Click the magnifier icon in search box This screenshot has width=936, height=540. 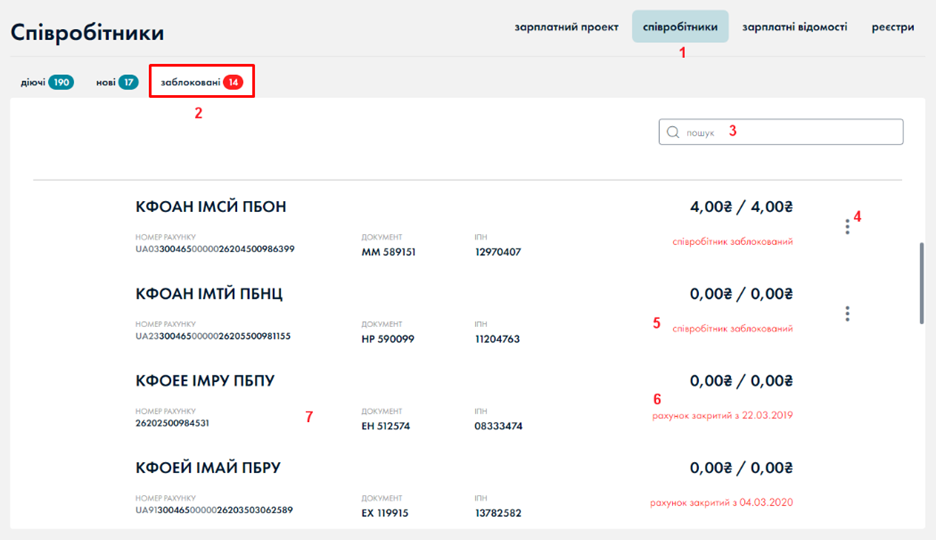(x=673, y=132)
